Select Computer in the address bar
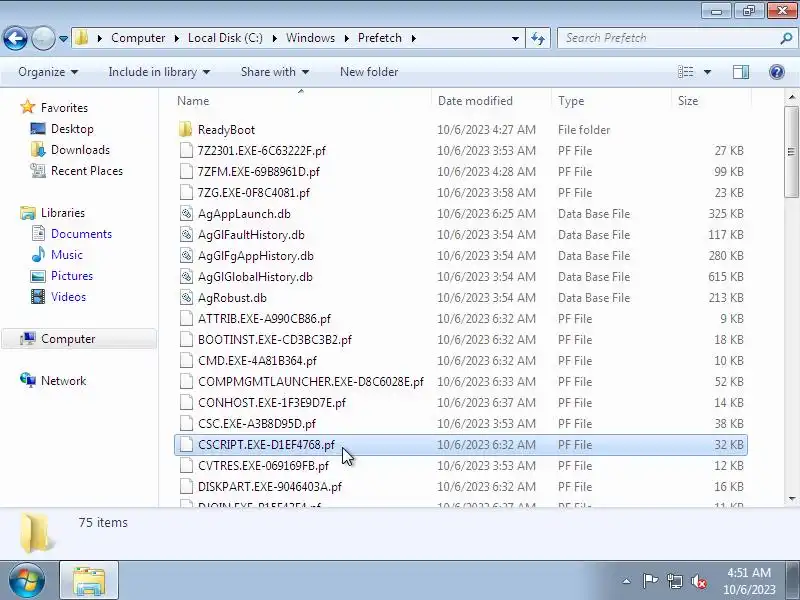800x600 pixels. click(x=138, y=38)
